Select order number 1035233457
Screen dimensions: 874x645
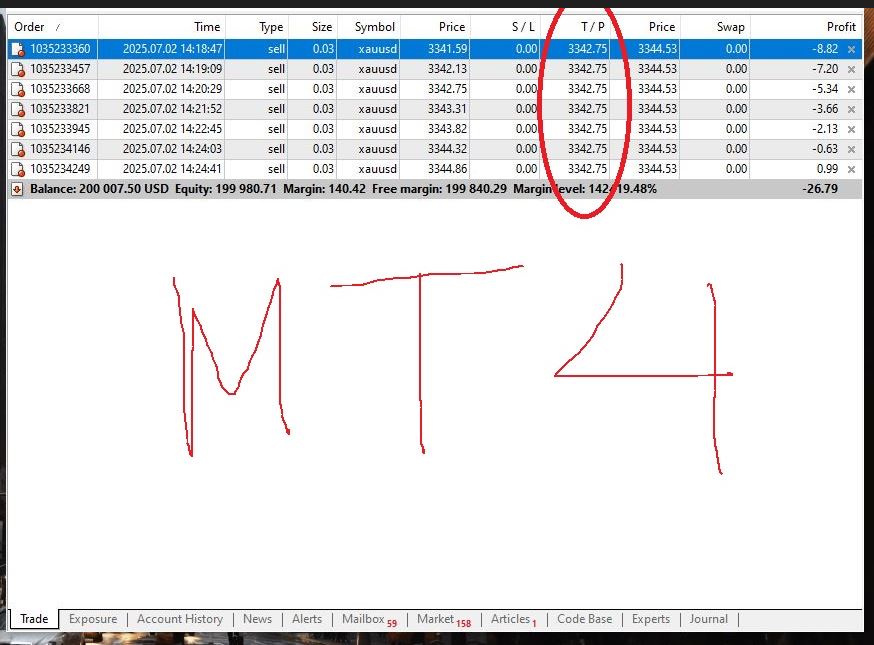60,69
